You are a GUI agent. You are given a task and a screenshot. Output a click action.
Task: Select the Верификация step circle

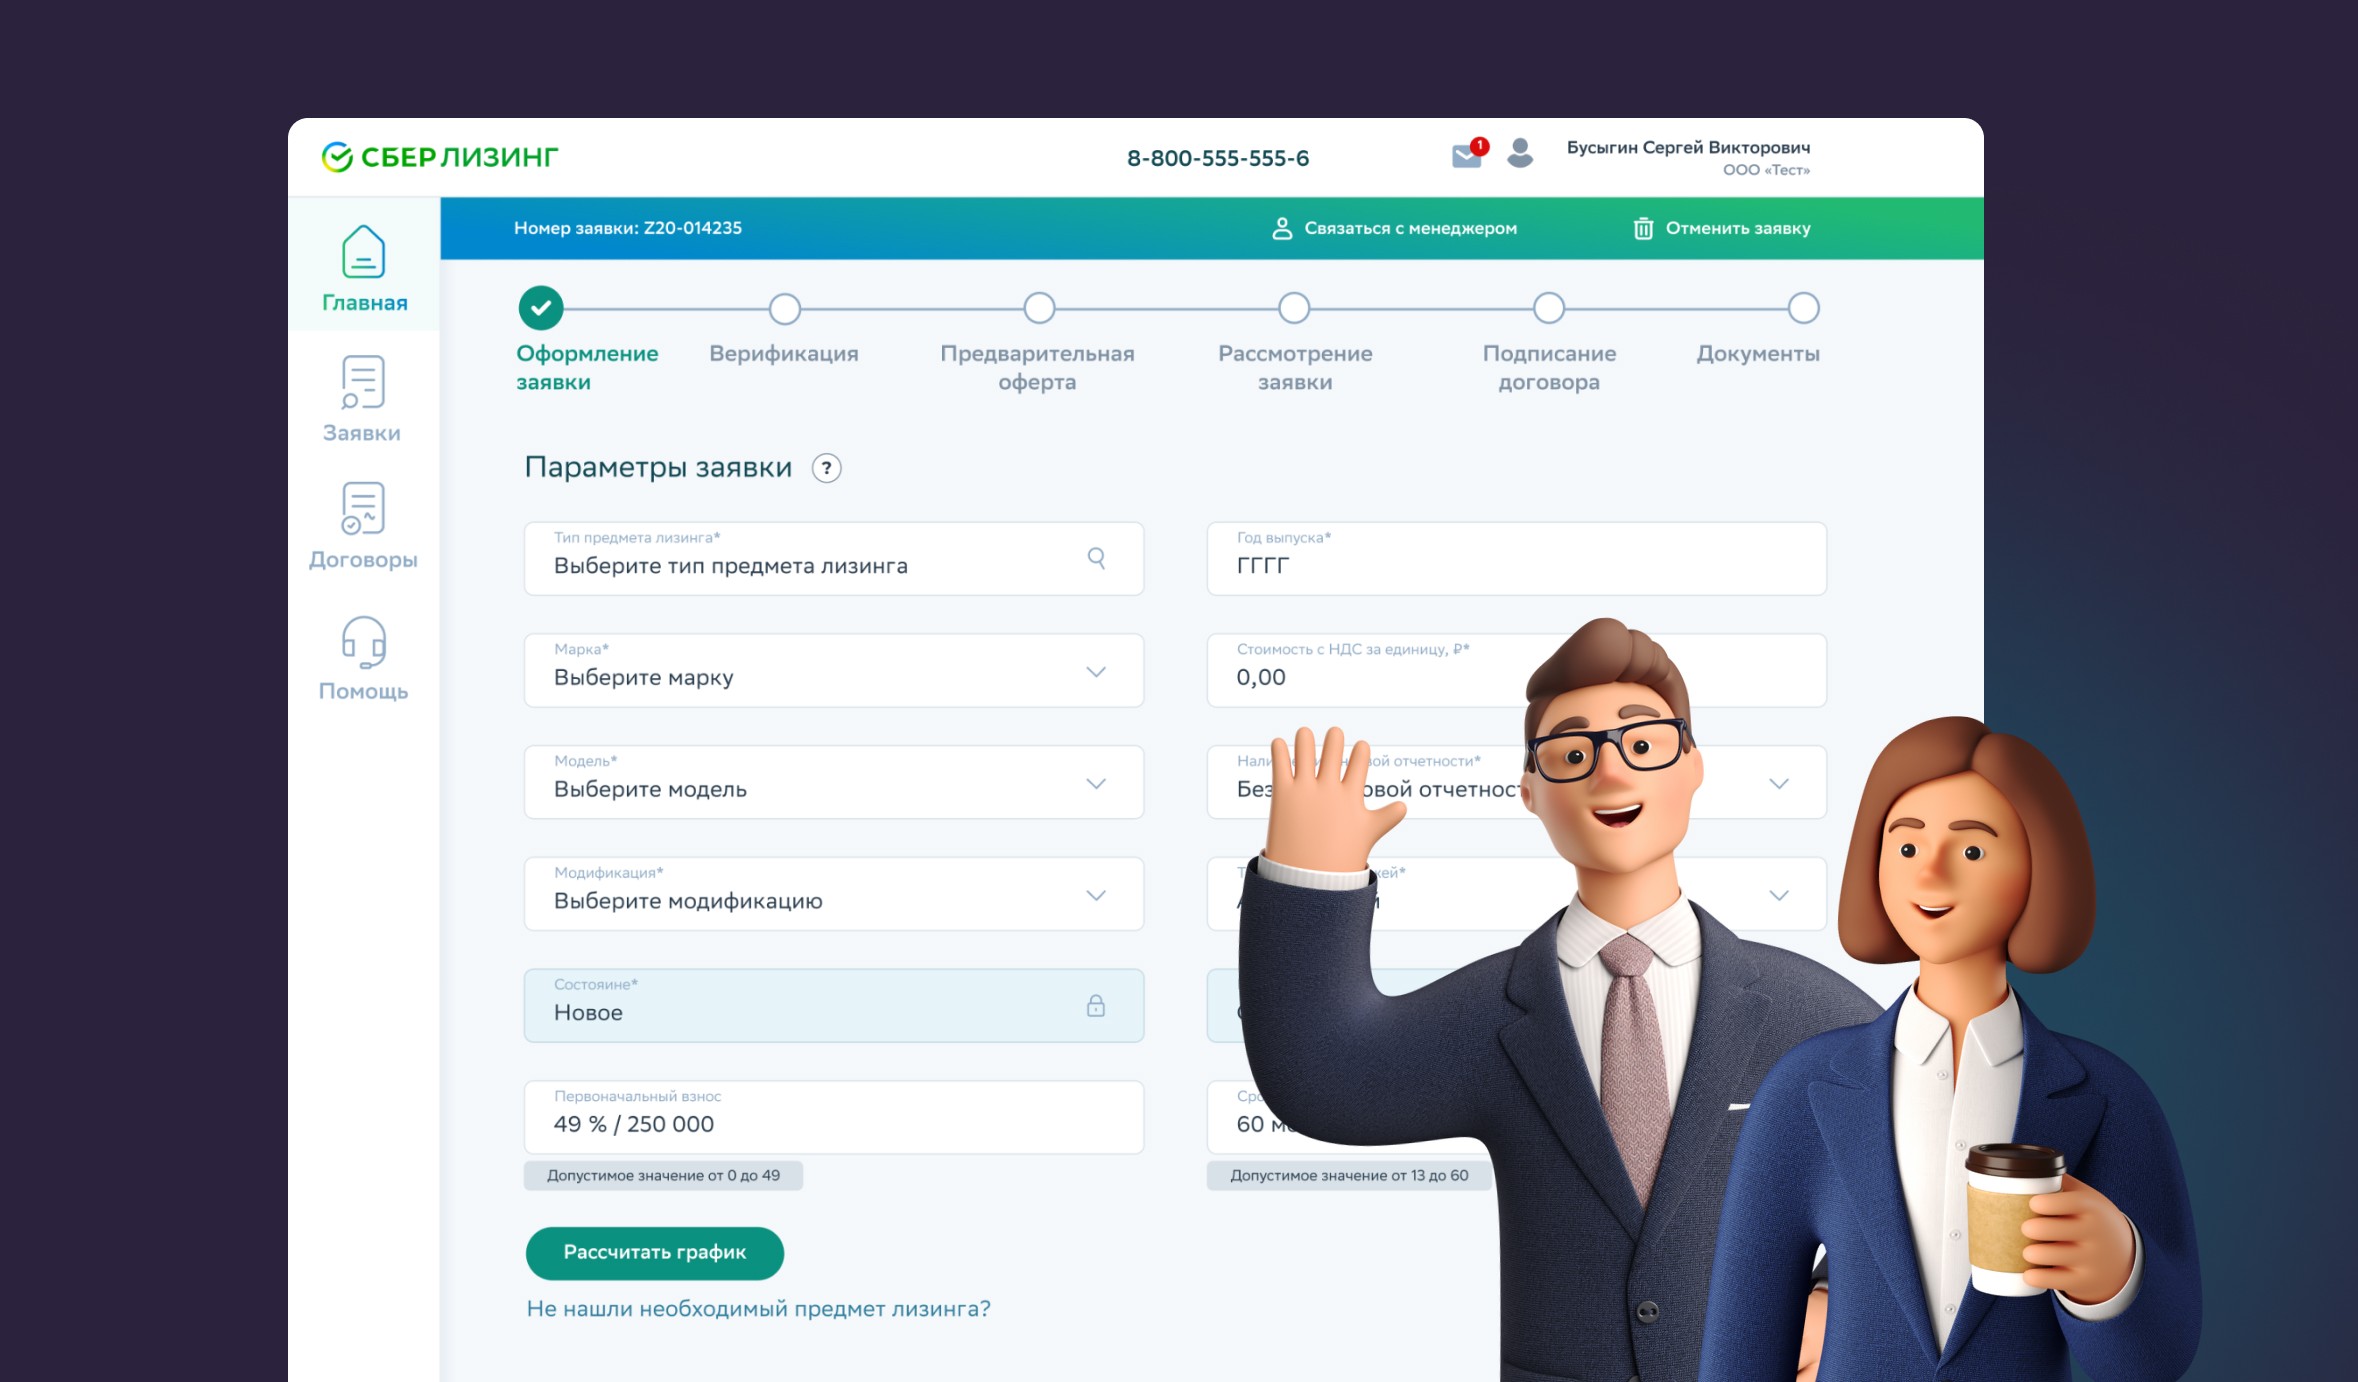click(785, 309)
